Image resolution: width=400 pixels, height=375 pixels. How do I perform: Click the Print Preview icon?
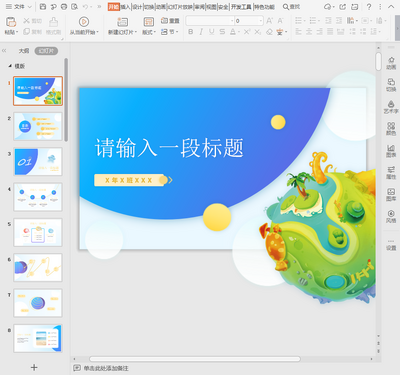click(75, 7)
